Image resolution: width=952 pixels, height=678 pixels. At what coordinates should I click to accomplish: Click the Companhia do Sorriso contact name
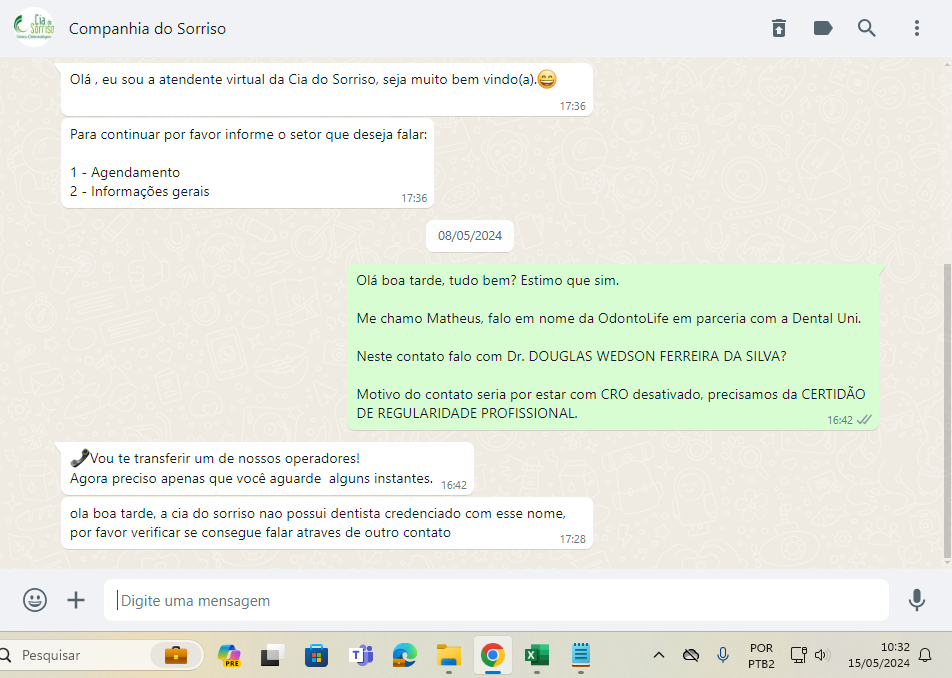point(147,29)
